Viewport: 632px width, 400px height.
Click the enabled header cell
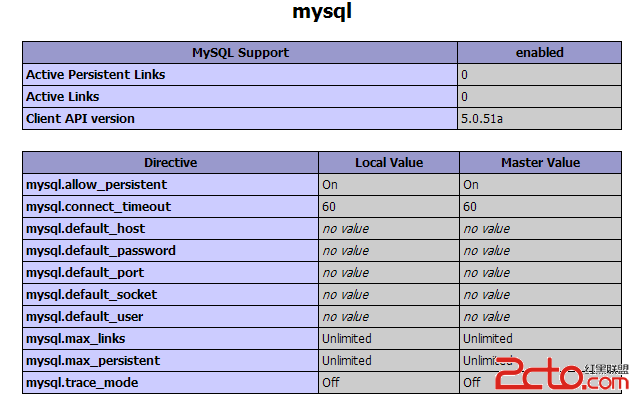540,52
